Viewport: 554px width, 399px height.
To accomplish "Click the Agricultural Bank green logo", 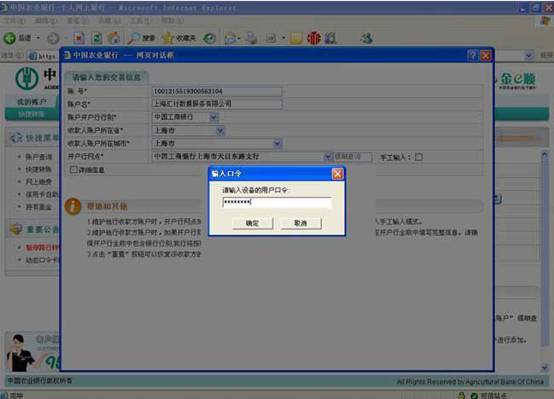I will tap(27, 78).
